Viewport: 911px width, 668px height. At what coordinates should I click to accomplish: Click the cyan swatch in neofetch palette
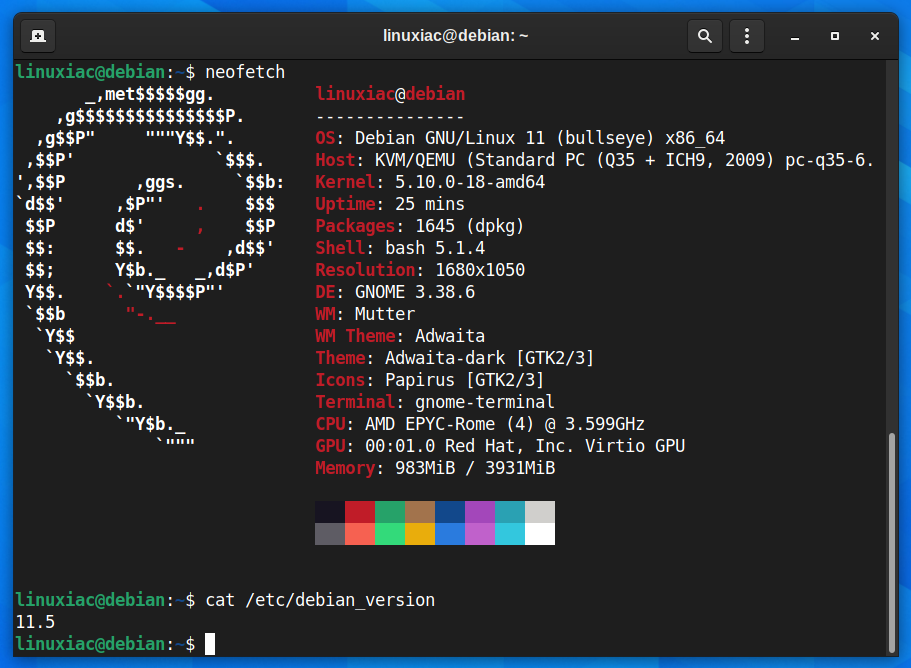(x=510, y=534)
